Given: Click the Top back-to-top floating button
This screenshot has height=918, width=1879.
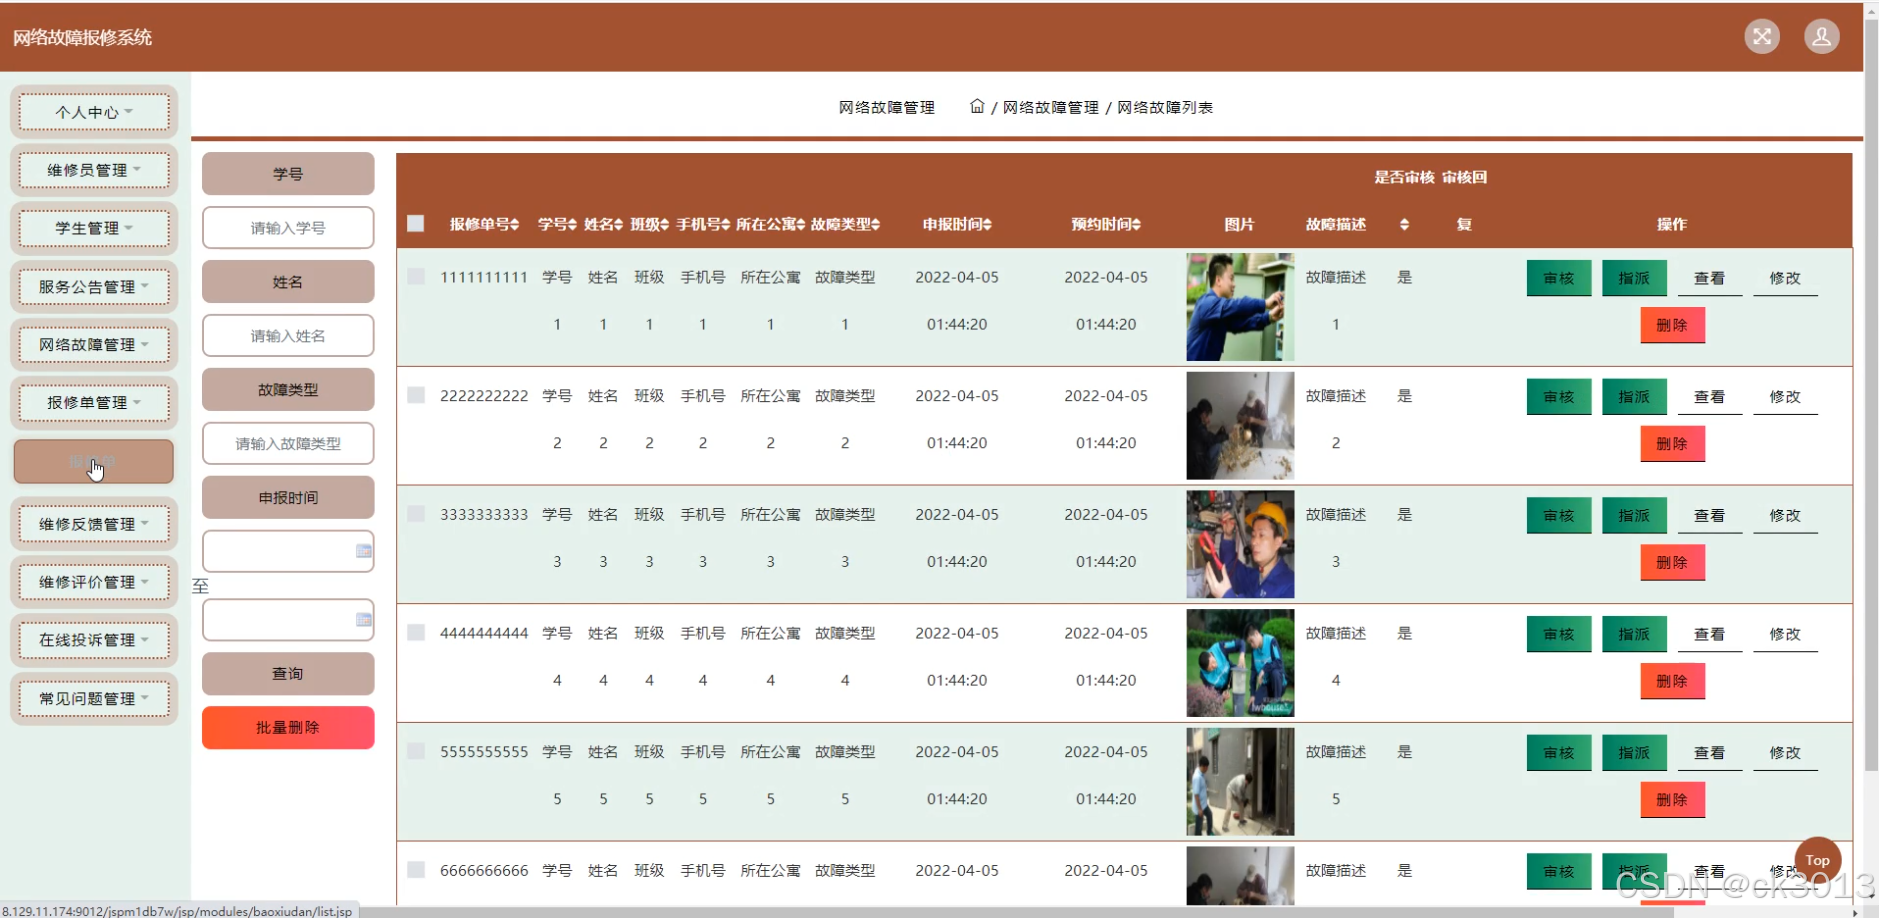Looking at the screenshot, I should [x=1817, y=859].
